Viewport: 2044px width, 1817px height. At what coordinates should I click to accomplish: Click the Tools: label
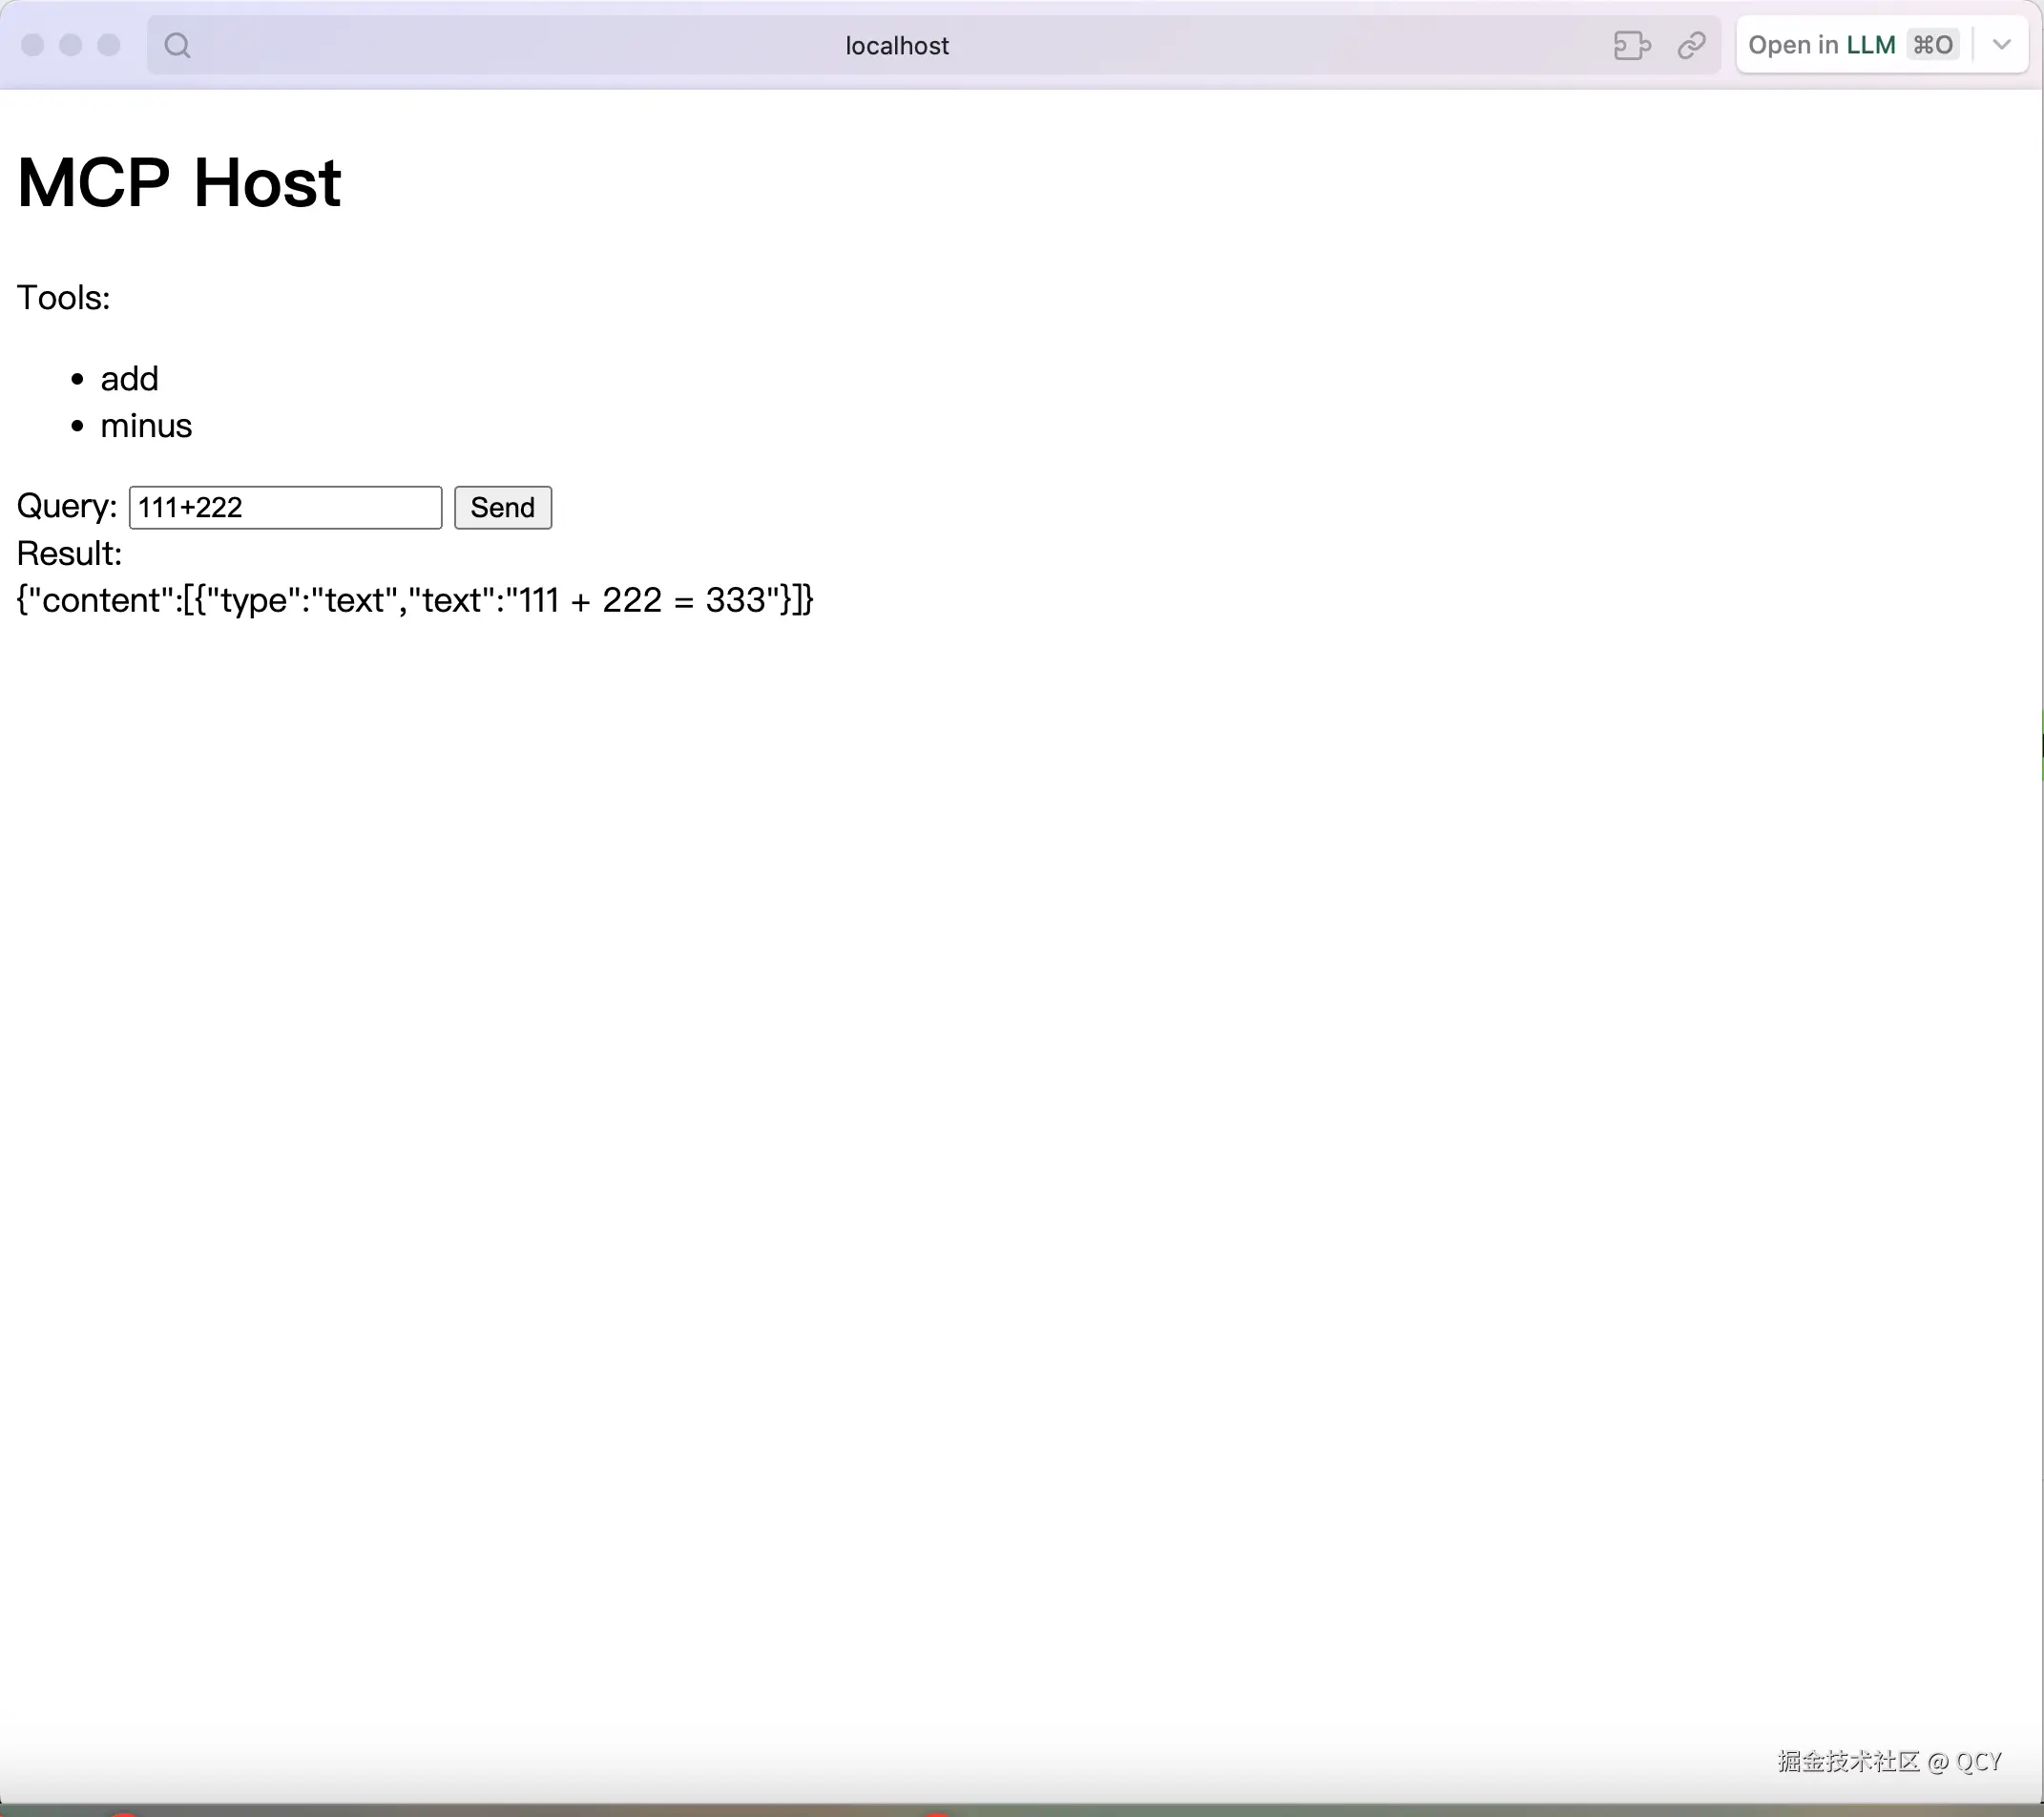click(63, 298)
